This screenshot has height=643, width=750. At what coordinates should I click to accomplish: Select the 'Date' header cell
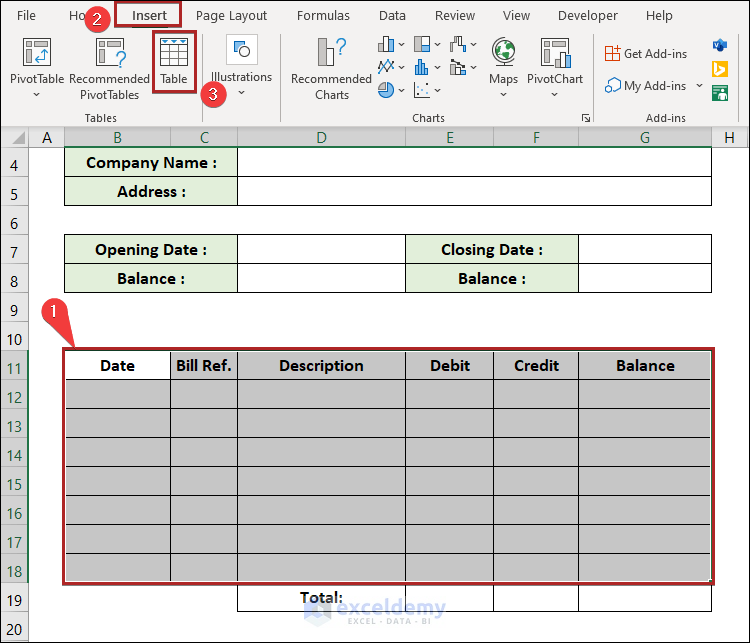[x=118, y=366]
